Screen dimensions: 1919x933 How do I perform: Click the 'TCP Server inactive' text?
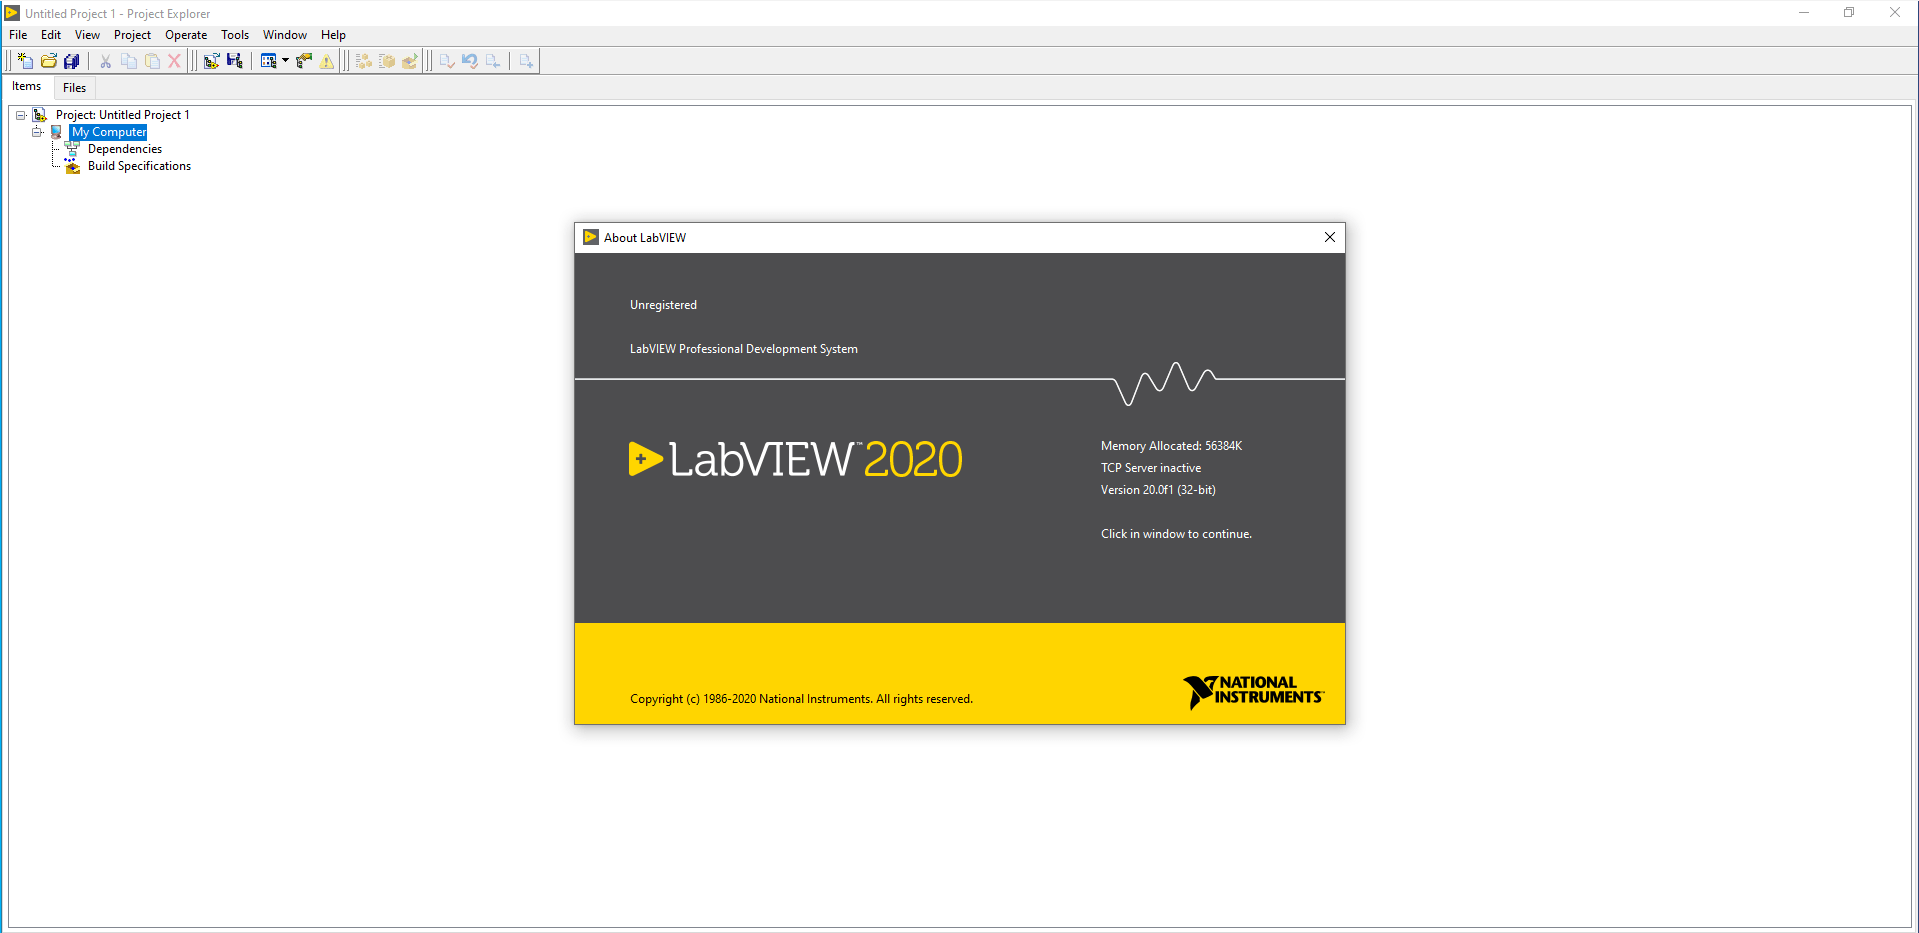[1151, 468]
